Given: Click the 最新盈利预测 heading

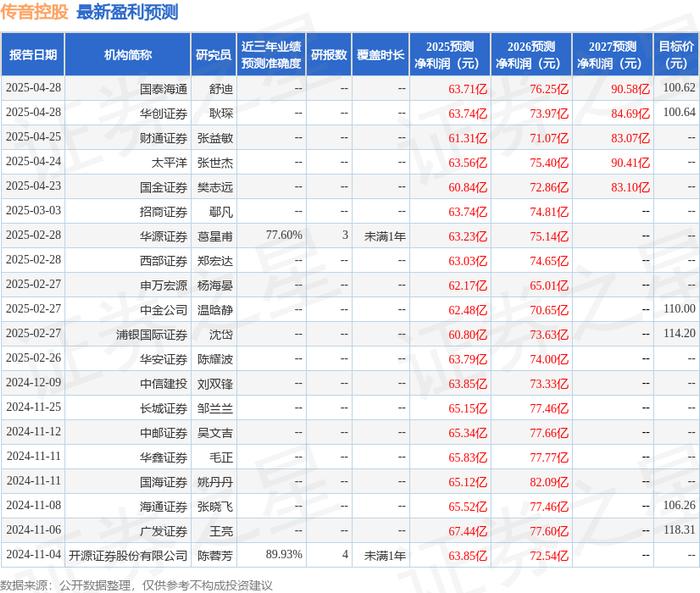Looking at the screenshot, I should coord(127,12).
